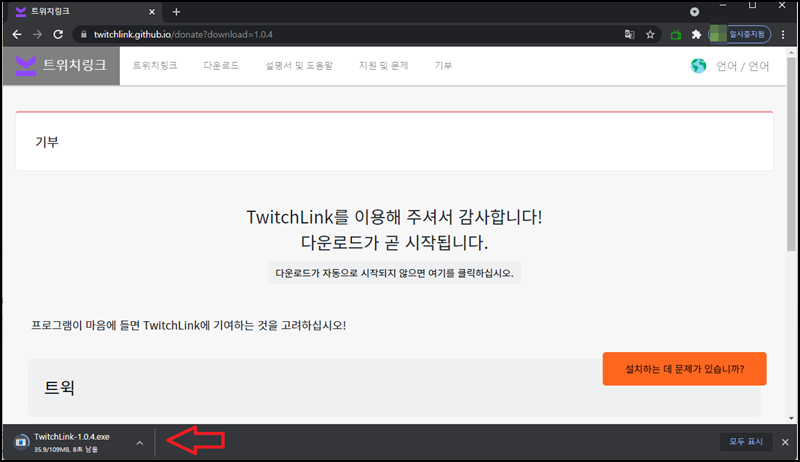This screenshot has height=462, width=800.
Task: Click the padlock site info icon
Action: click(83, 34)
